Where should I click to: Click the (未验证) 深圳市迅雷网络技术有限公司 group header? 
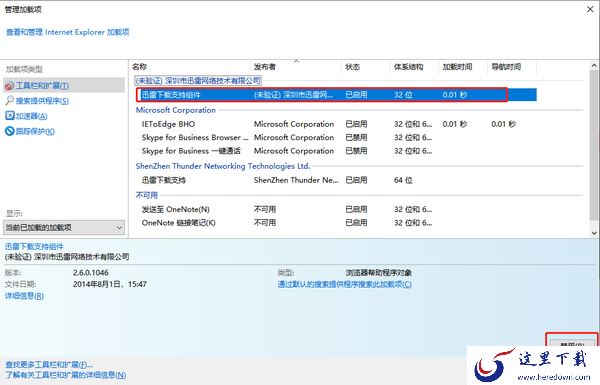point(198,81)
